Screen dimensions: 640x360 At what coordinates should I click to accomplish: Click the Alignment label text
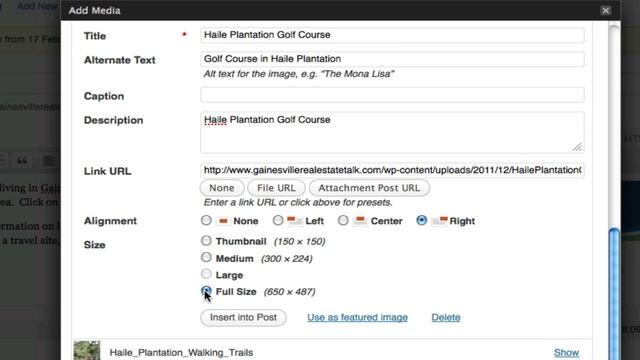tap(110, 221)
